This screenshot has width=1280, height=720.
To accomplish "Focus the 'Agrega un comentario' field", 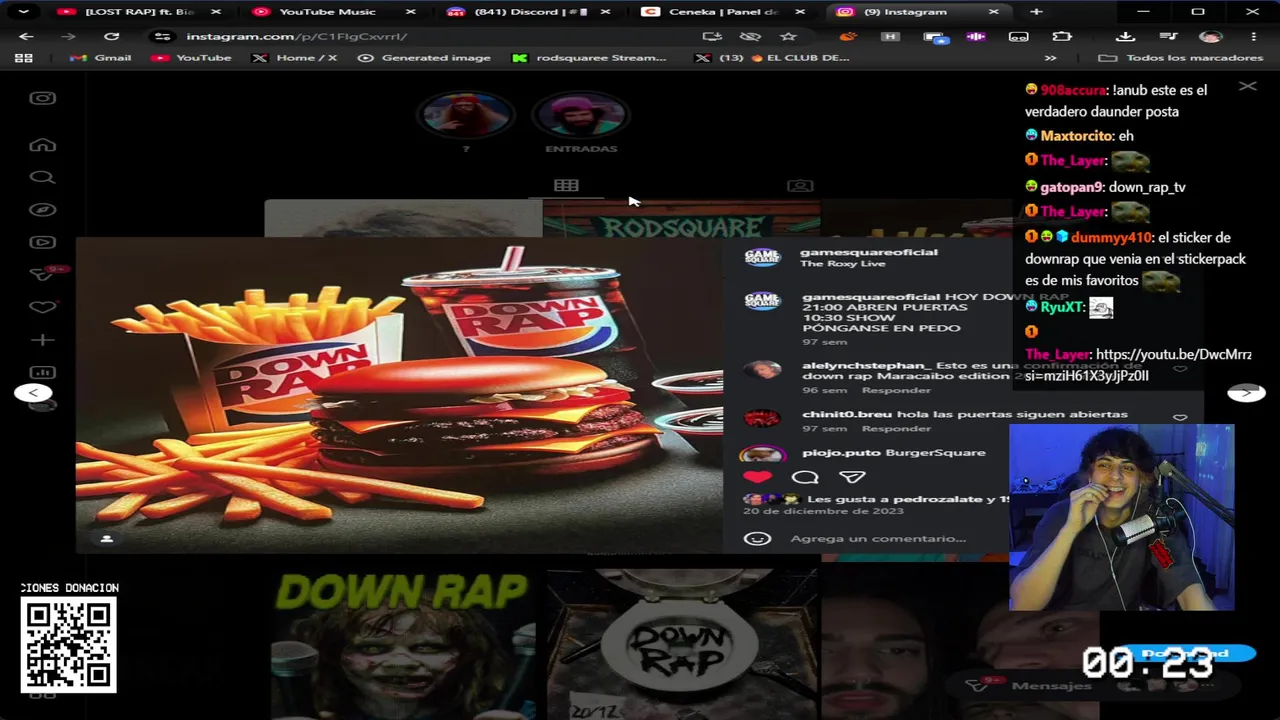I will [x=878, y=538].
